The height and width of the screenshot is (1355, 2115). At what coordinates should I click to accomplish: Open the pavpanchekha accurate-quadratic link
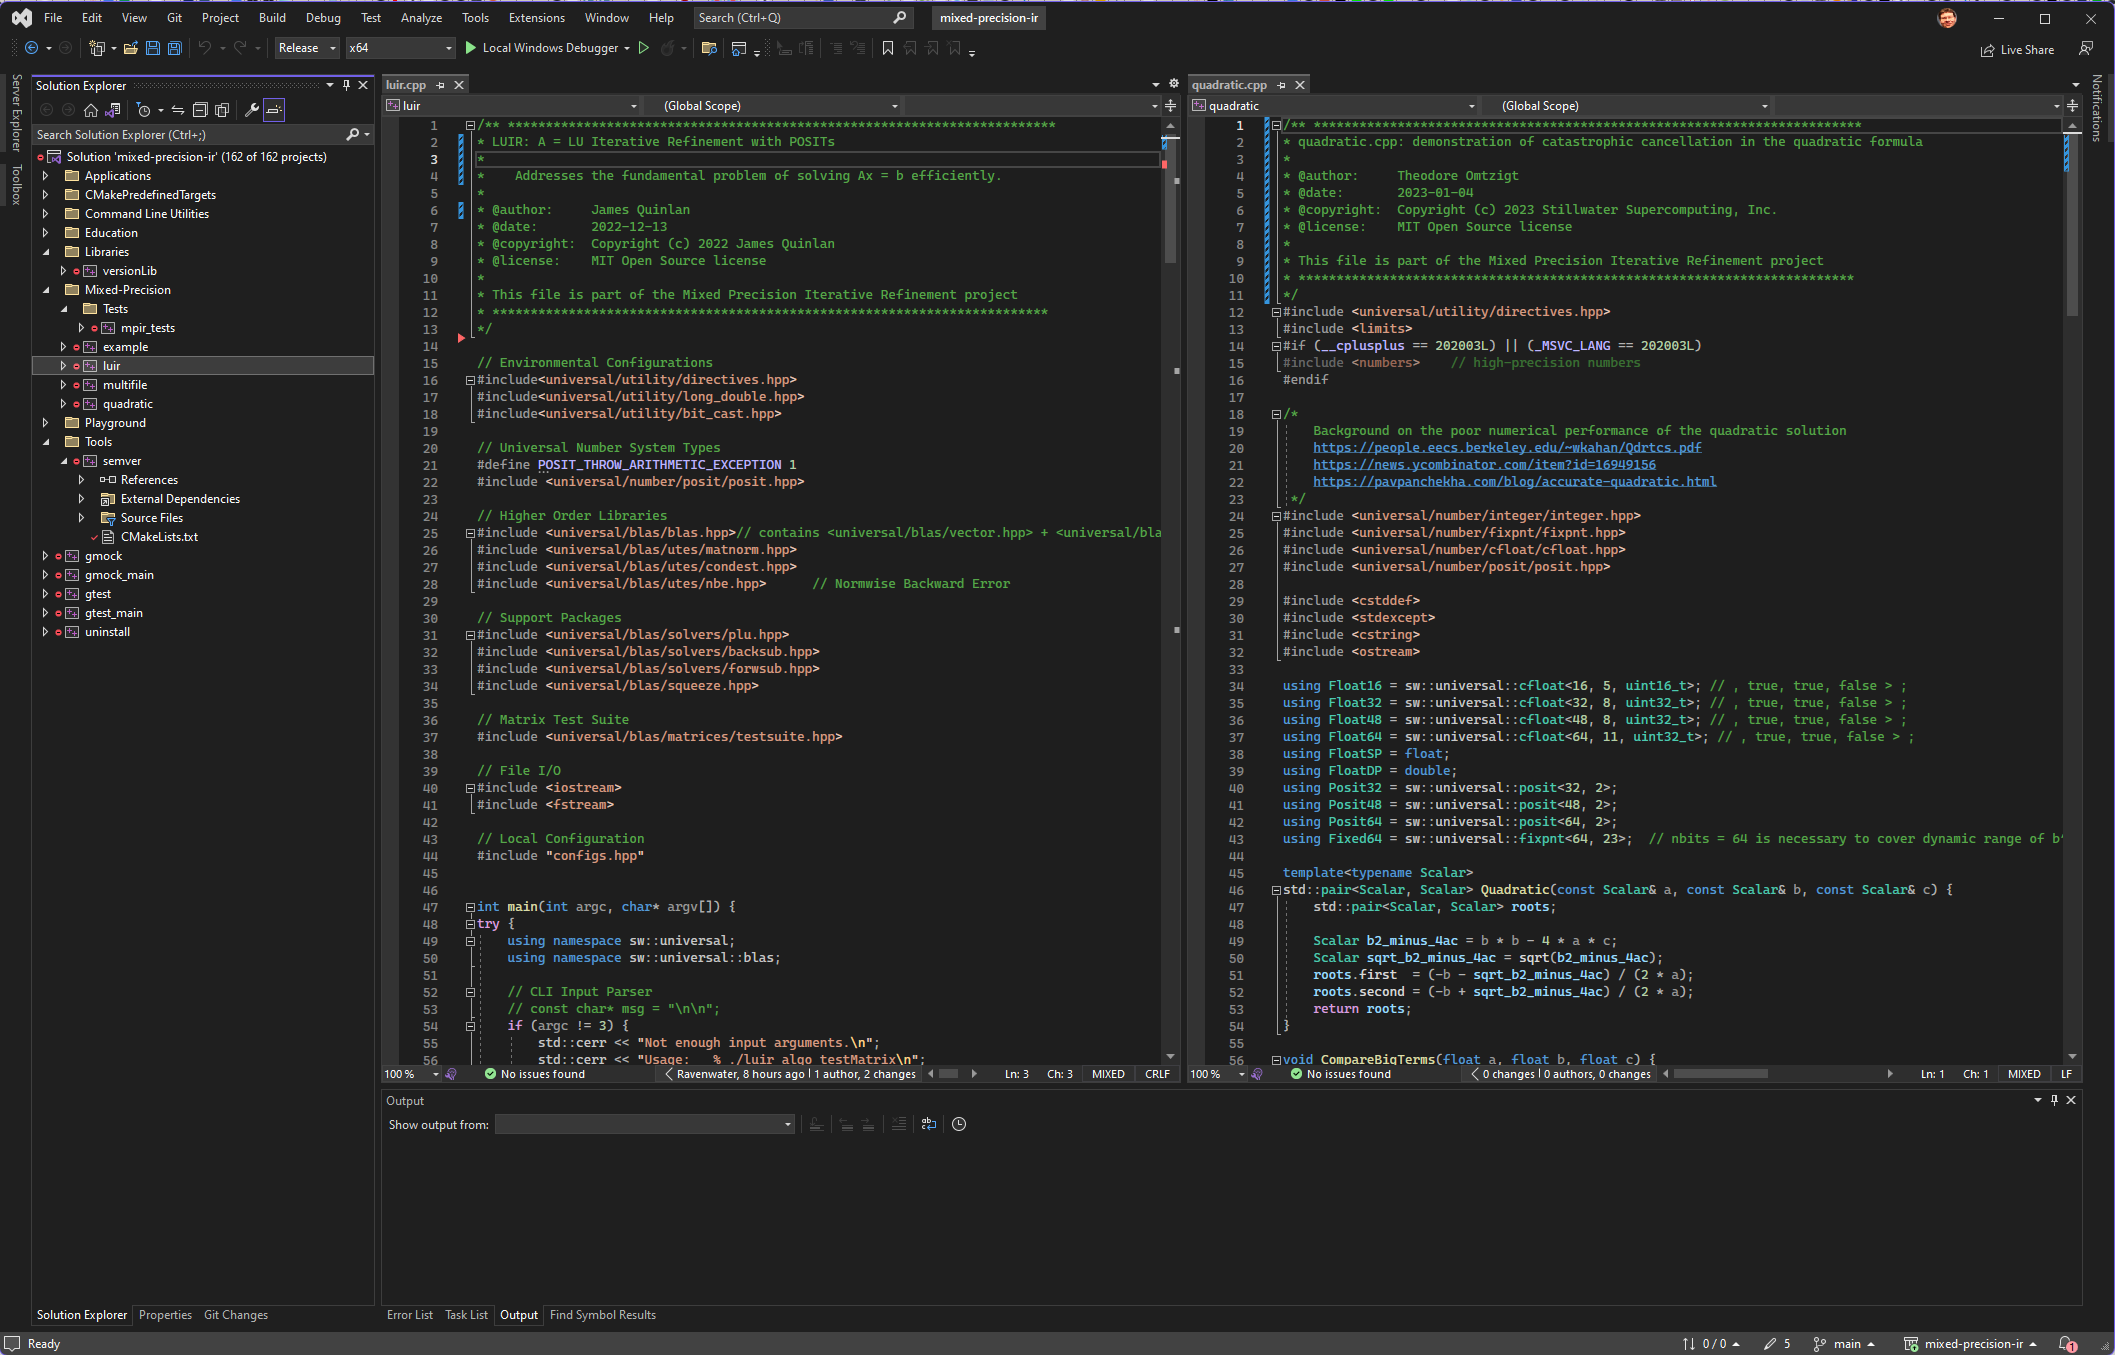click(x=1514, y=482)
